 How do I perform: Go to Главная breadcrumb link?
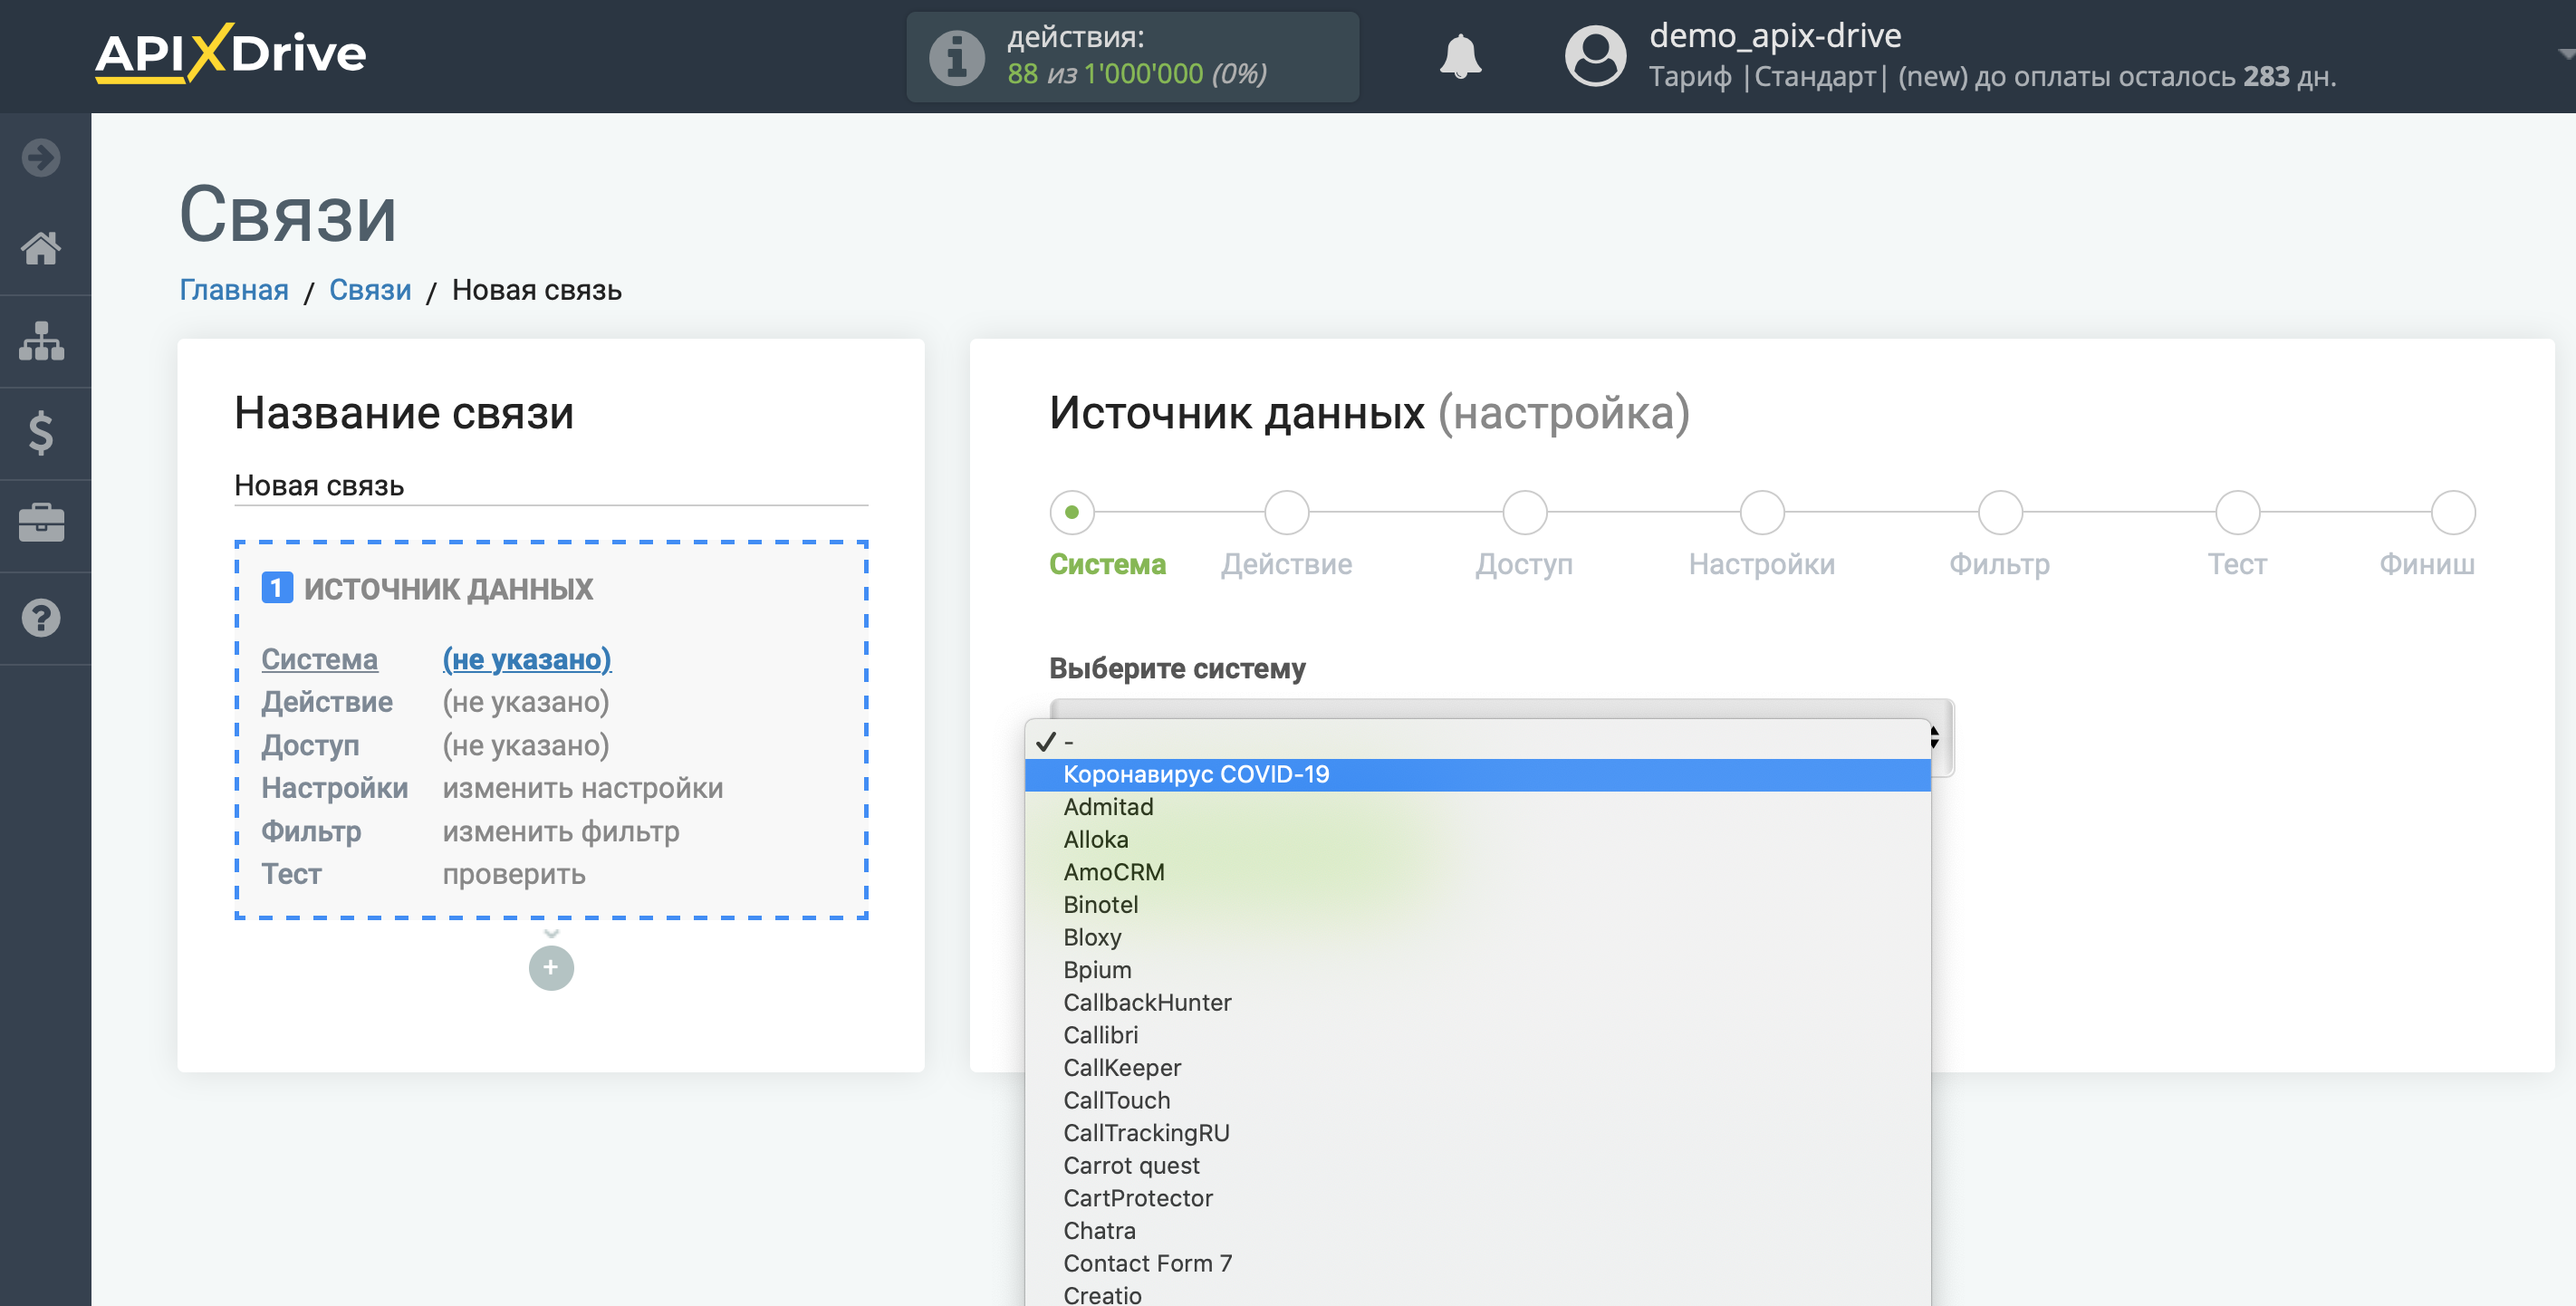(x=234, y=290)
